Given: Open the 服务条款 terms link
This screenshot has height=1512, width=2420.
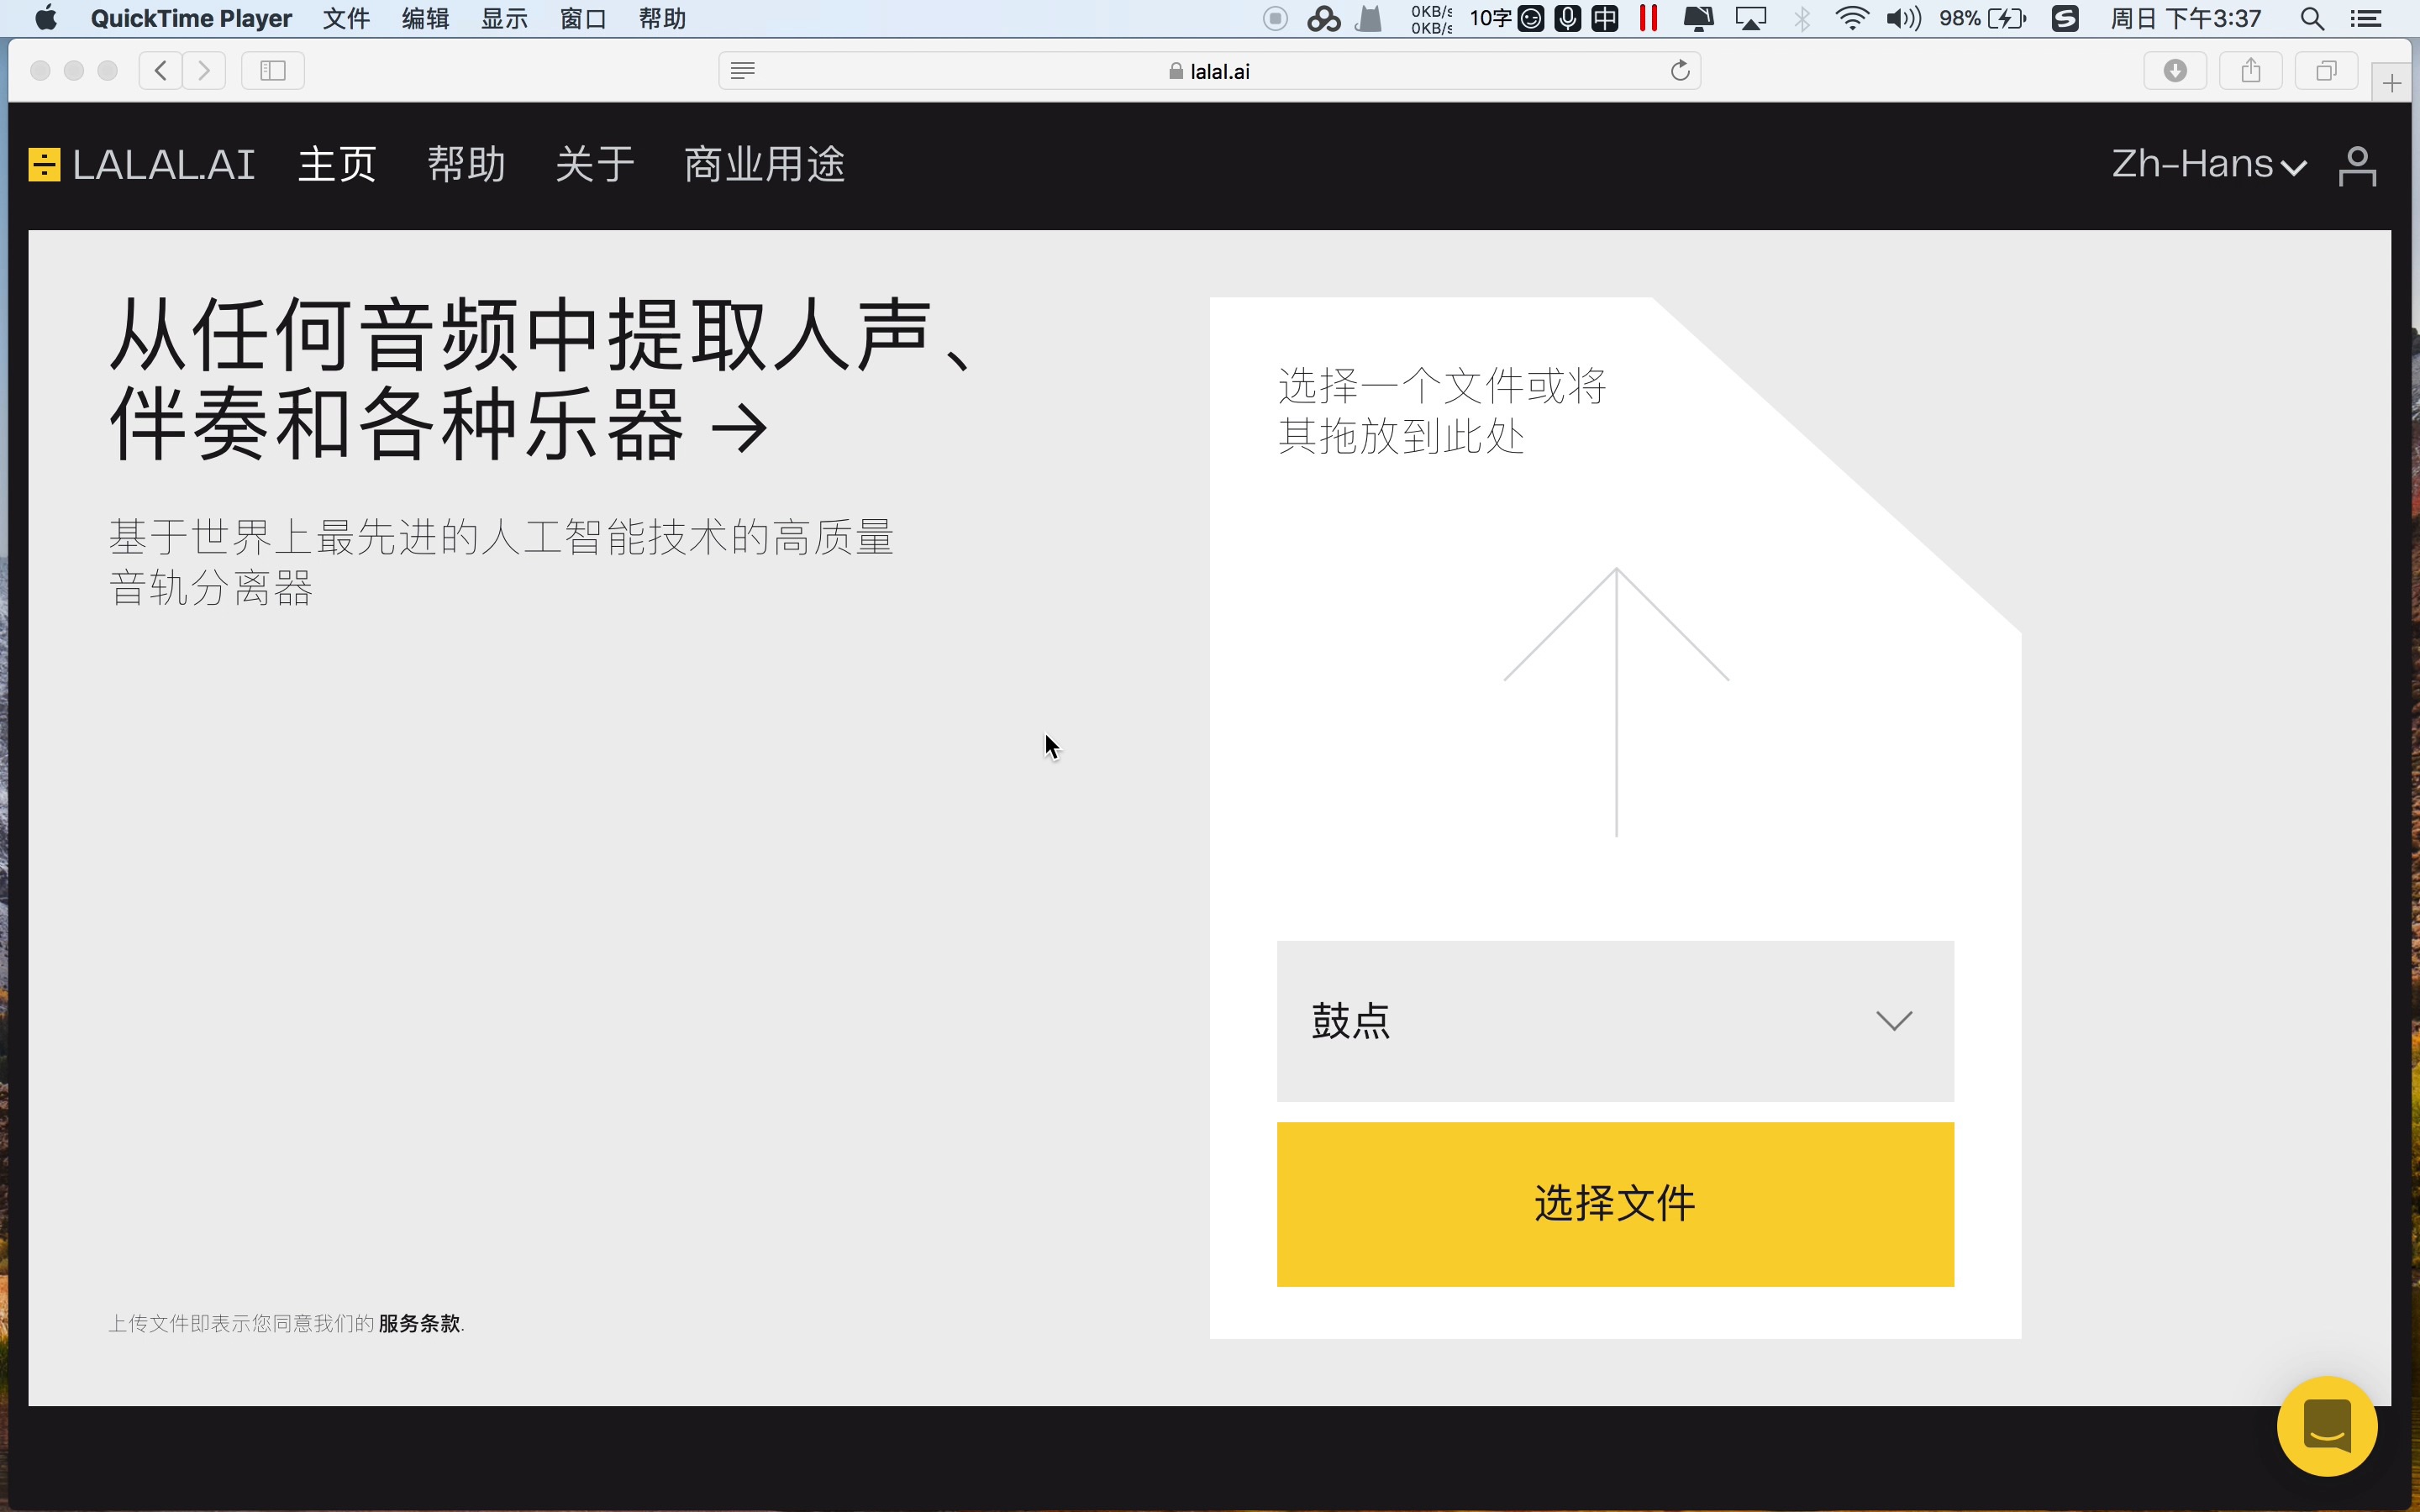Looking at the screenshot, I should [419, 1323].
